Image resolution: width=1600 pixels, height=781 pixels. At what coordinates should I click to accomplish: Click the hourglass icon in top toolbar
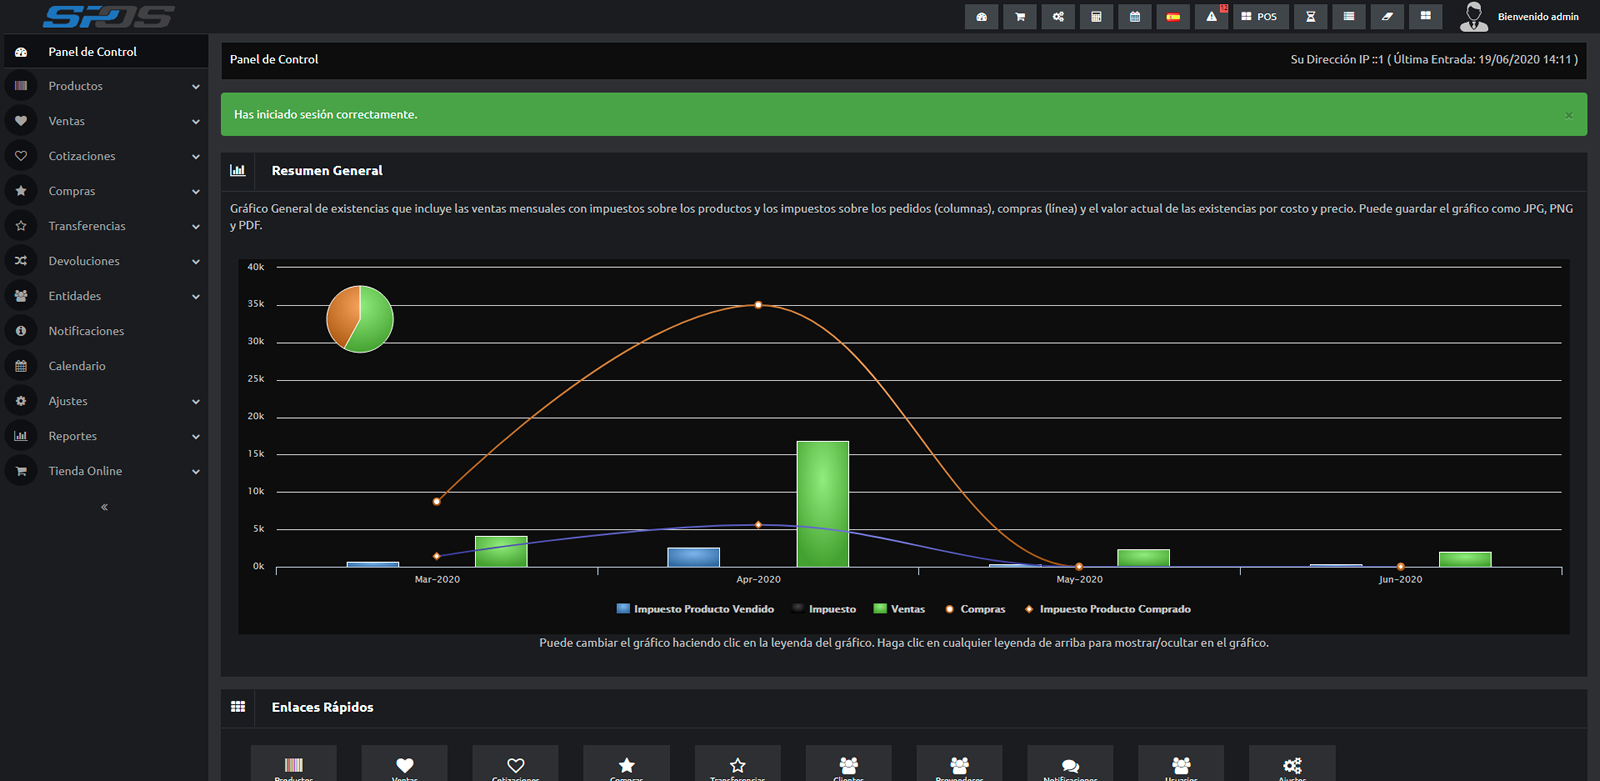1310,17
